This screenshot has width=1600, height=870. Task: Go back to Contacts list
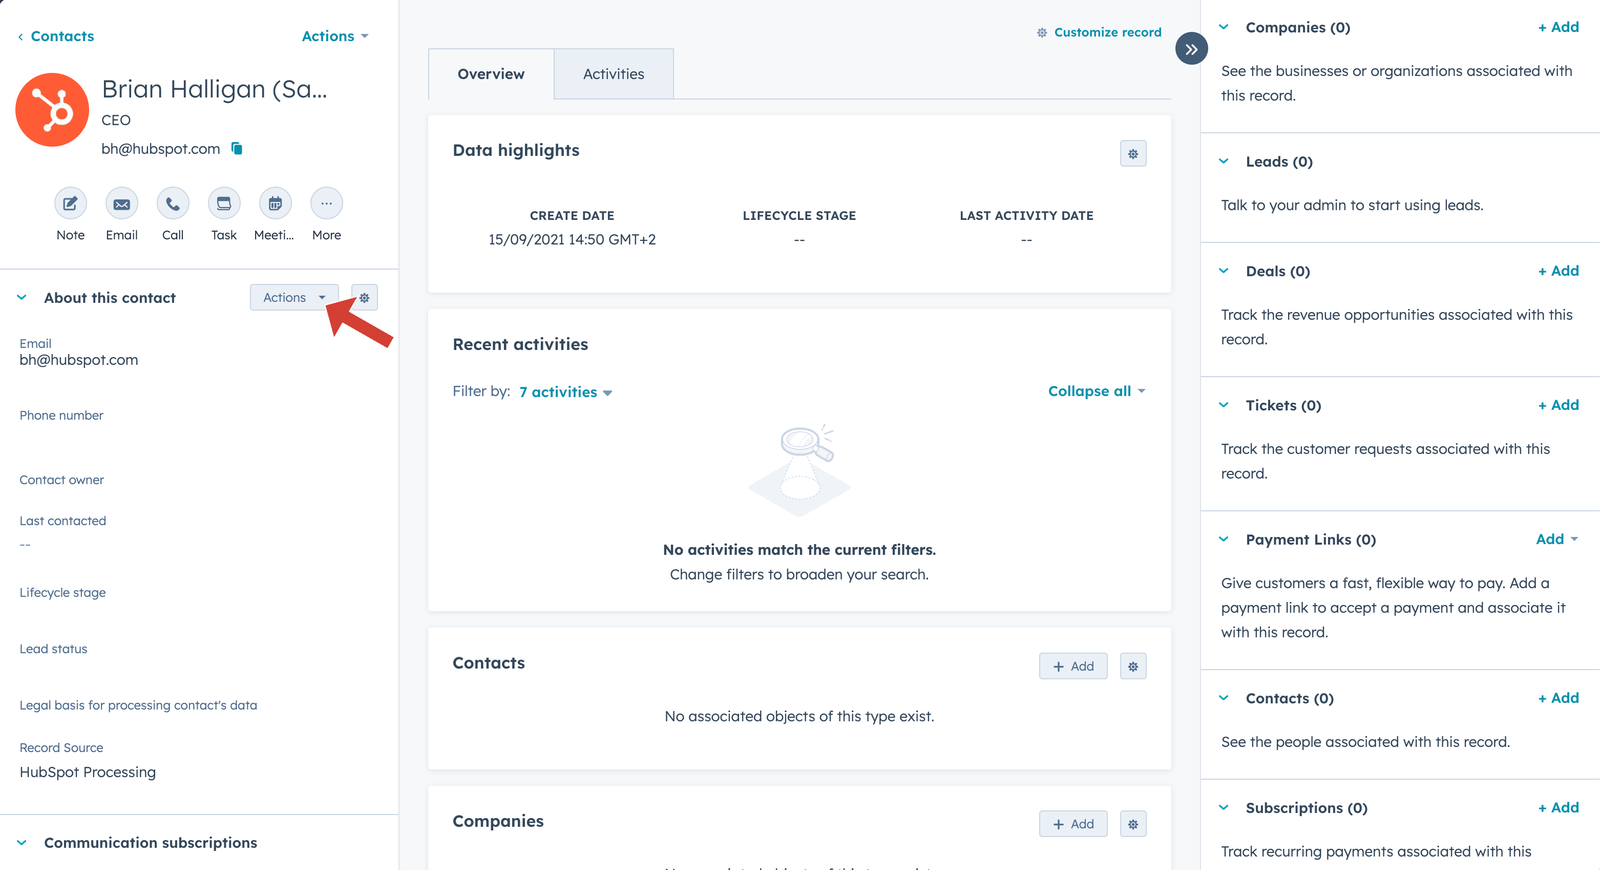click(56, 36)
